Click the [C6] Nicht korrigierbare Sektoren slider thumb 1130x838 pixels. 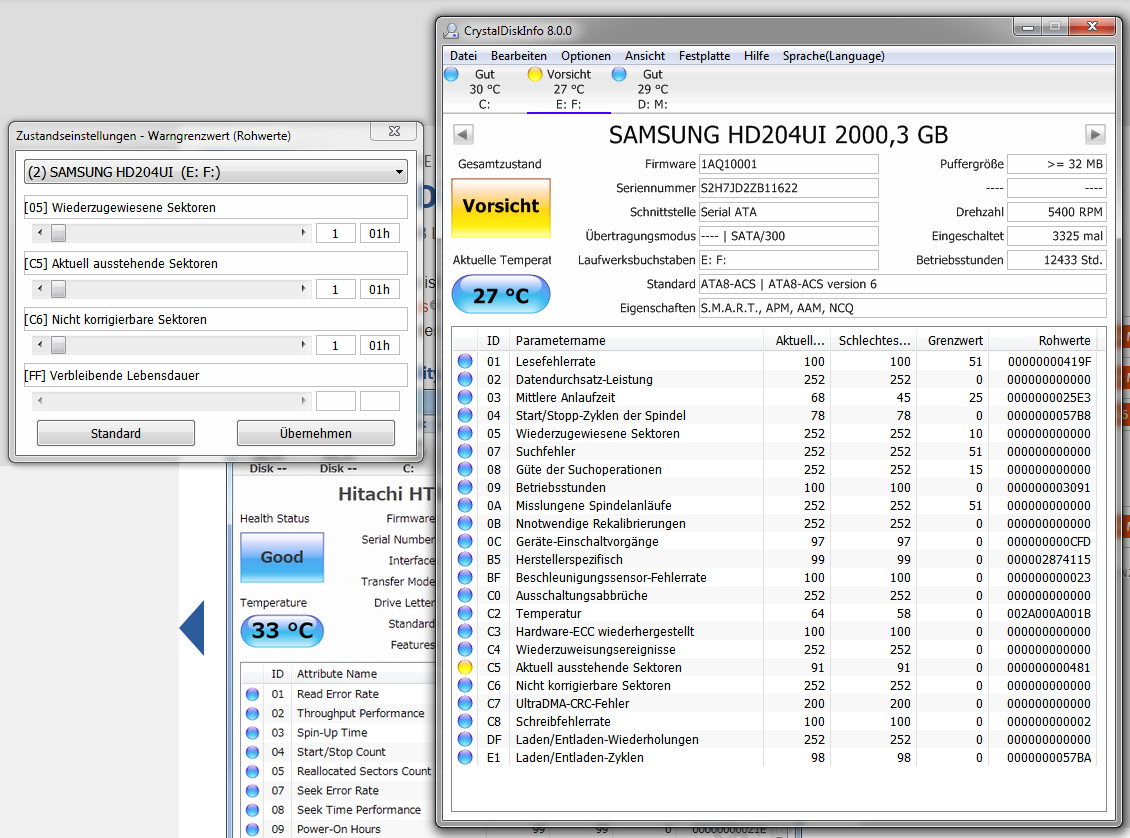[x=58, y=345]
